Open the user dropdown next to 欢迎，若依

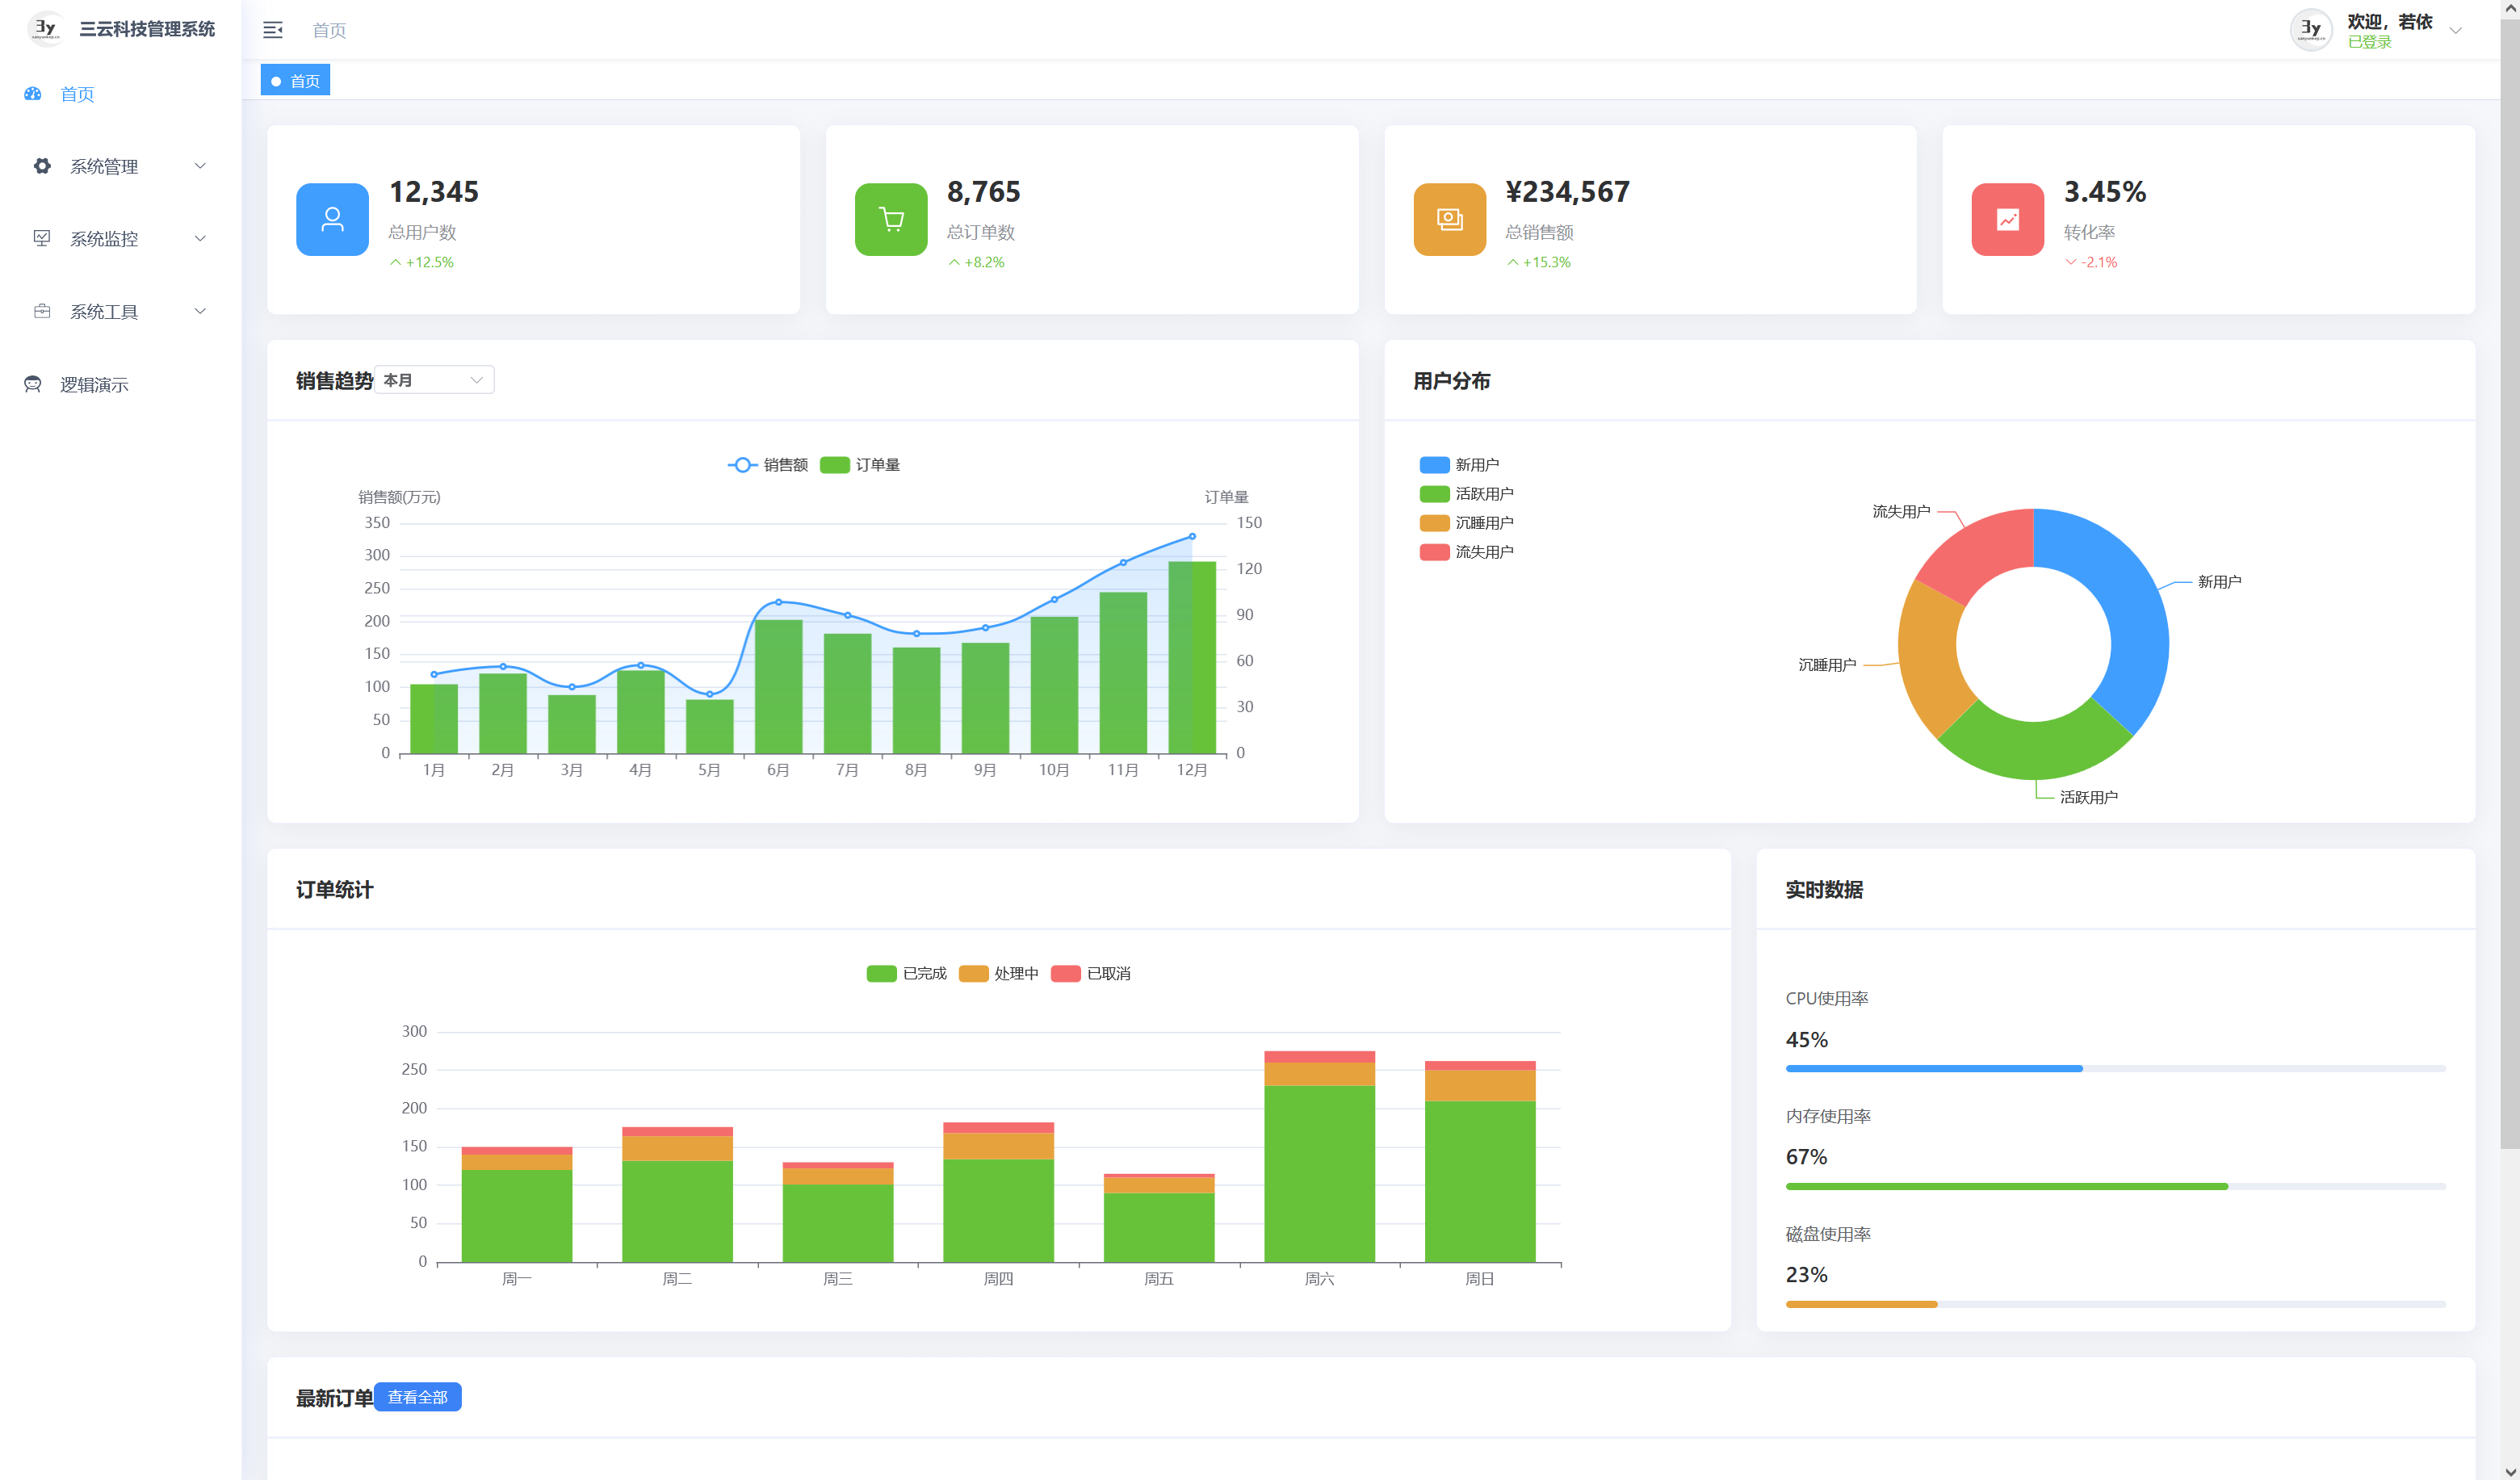[x=2455, y=30]
